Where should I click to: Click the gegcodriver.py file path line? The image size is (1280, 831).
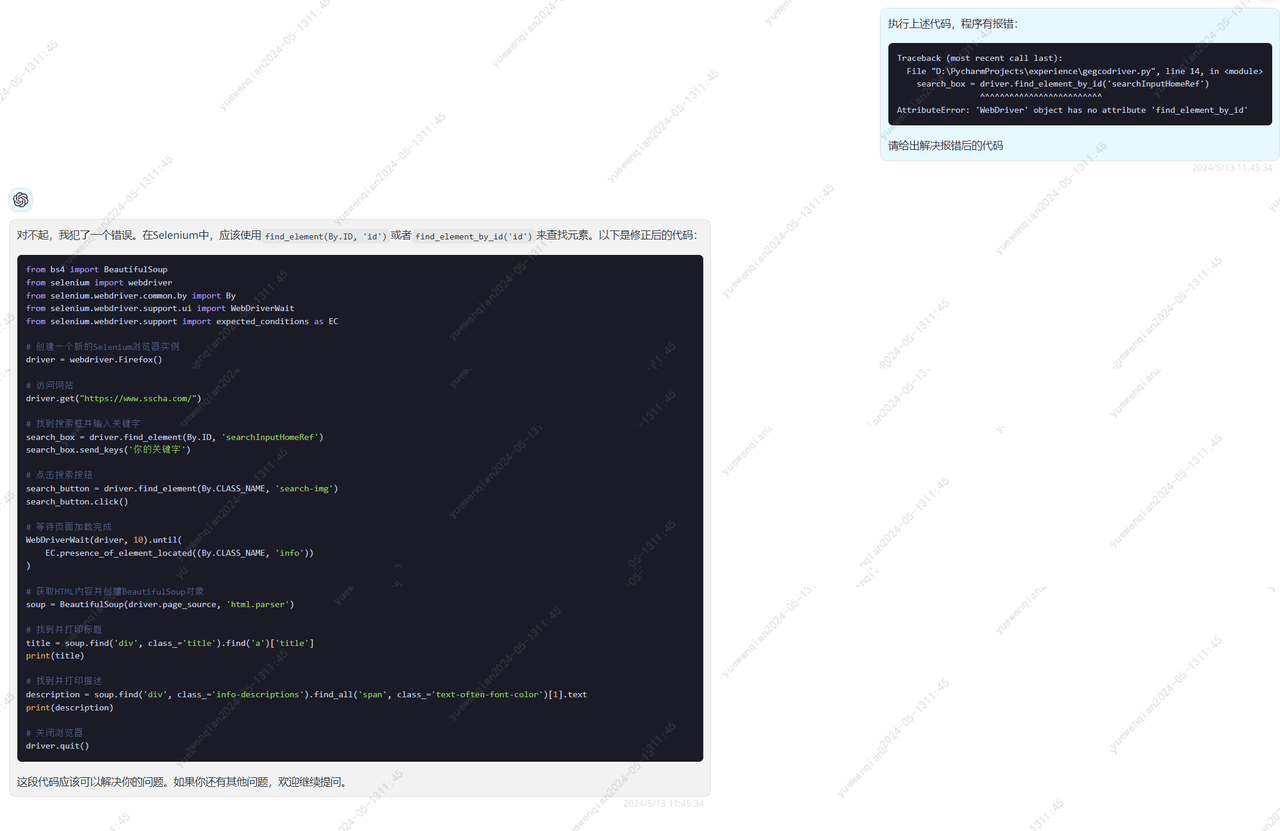(1084, 71)
